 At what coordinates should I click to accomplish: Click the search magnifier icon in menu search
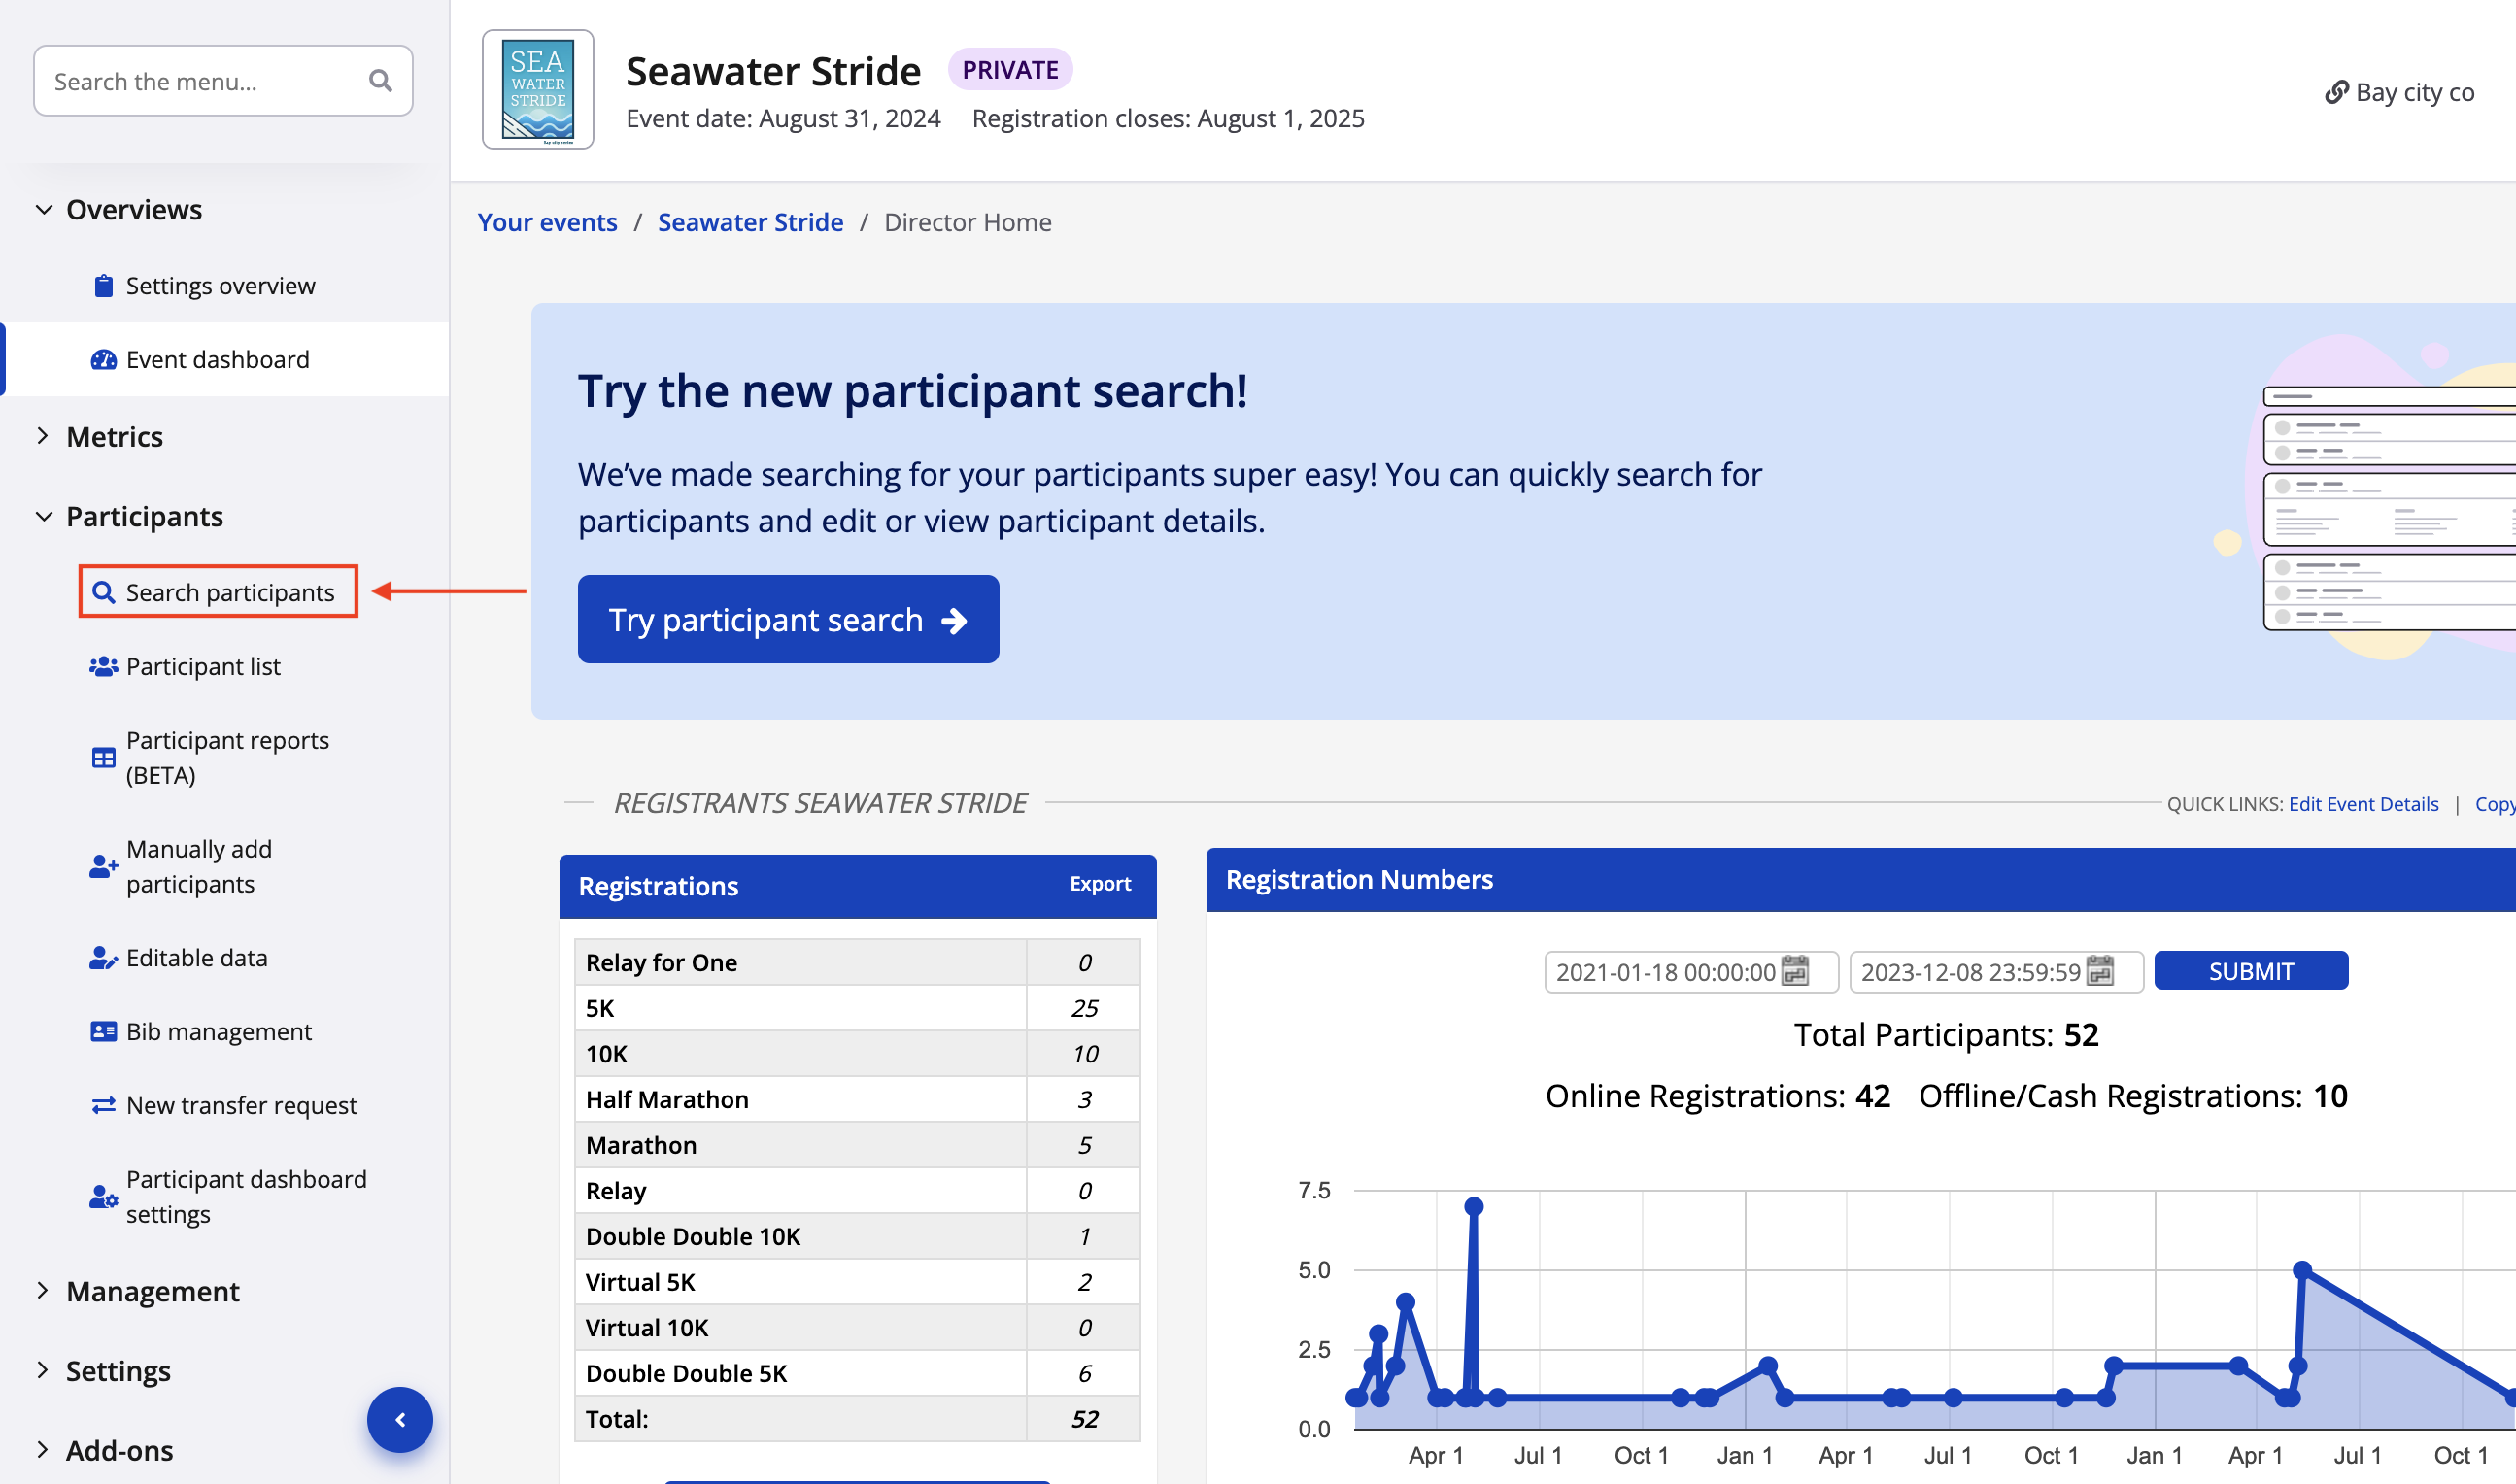click(x=380, y=81)
